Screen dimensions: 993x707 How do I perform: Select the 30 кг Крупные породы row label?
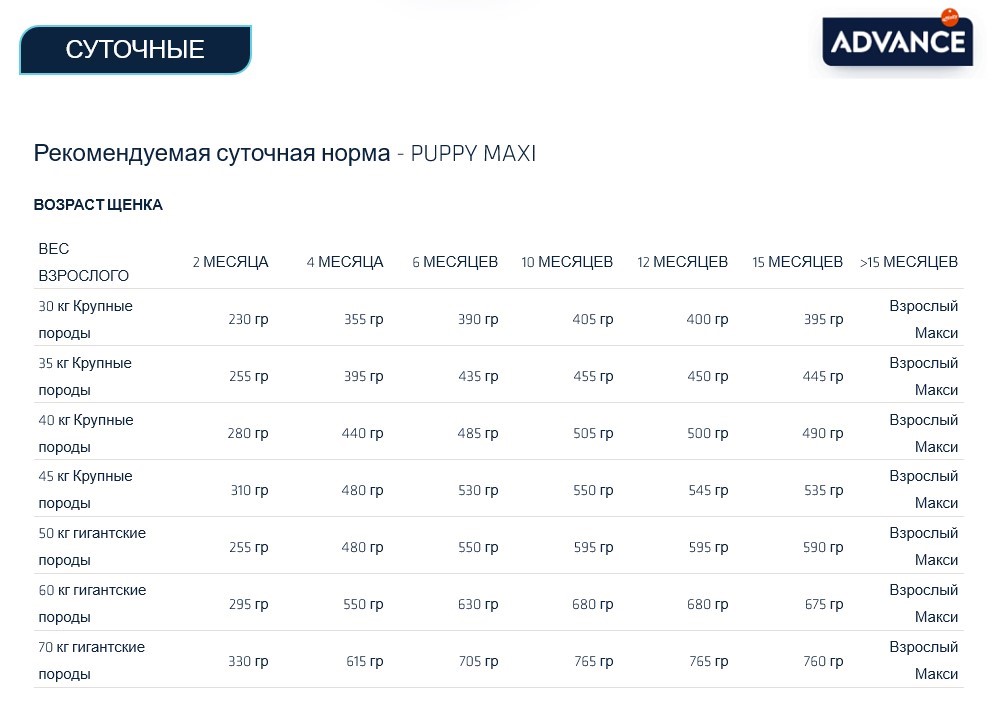click(85, 319)
